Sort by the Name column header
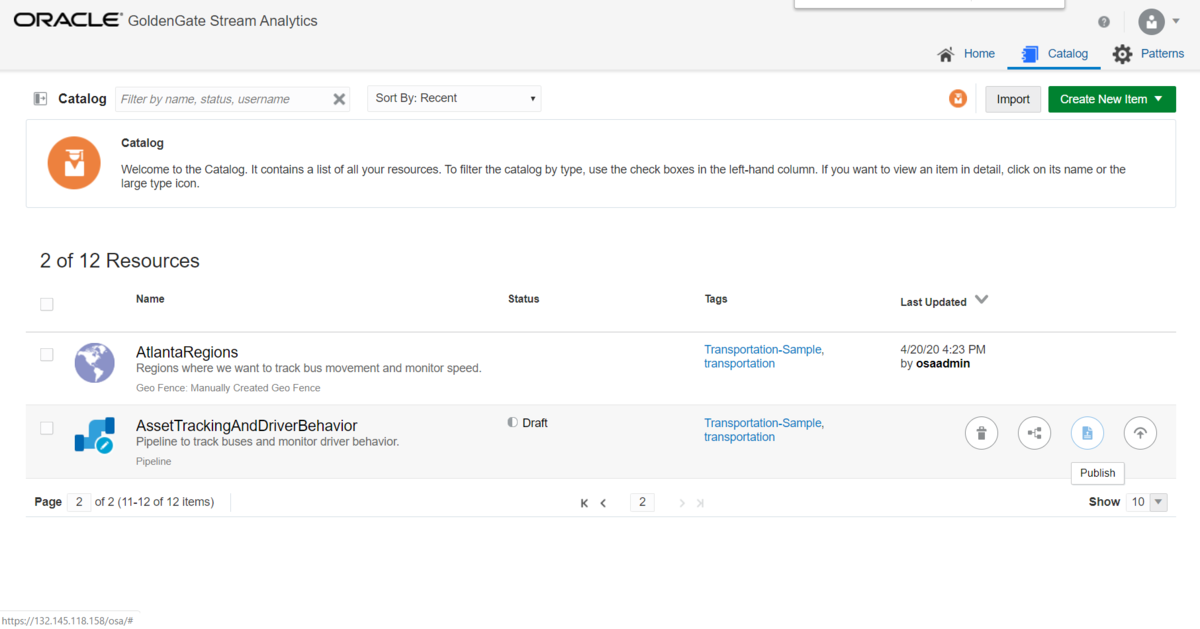This screenshot has height=629, width=1200. point(150,299)
